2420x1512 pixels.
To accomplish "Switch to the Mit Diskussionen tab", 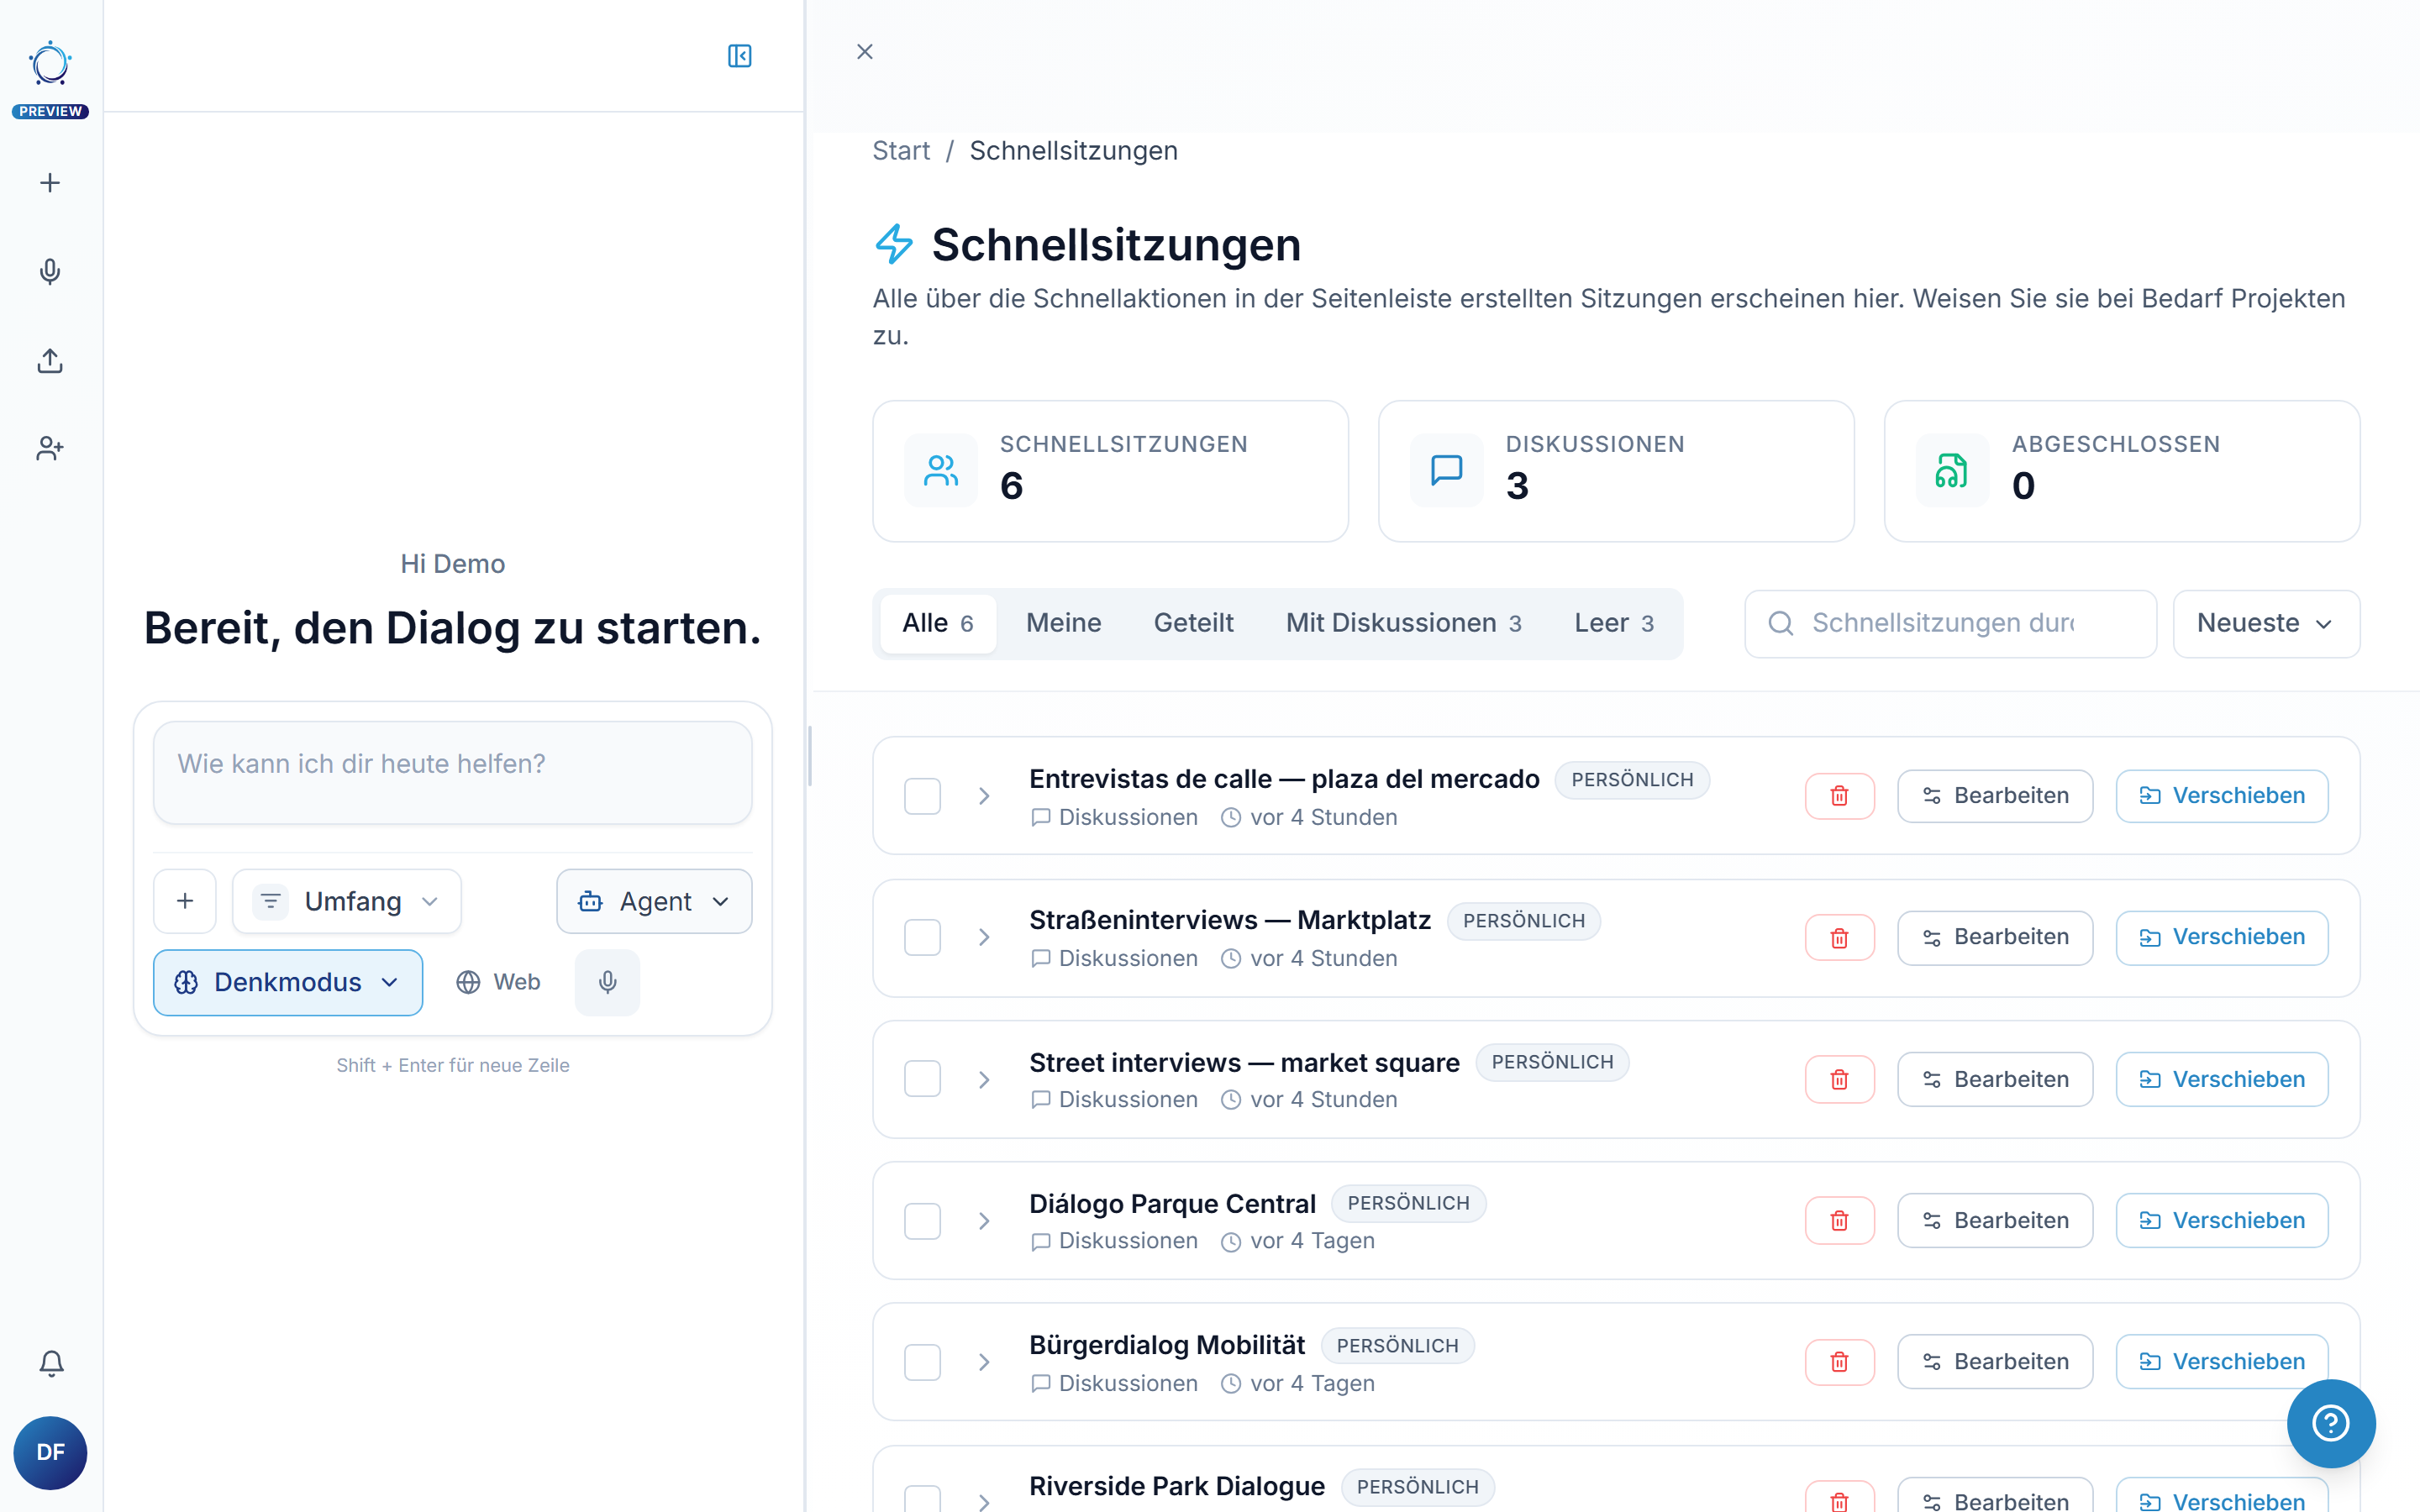I will 1403,623.
